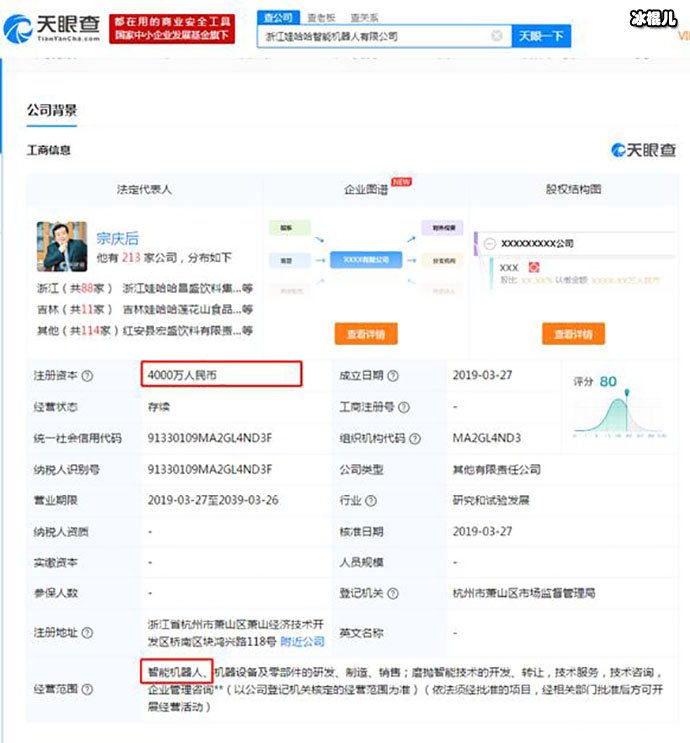Click 吉林娃哈哈莲花山食品... company entry
The image size is (690, 743).
(x=188, y=309)
